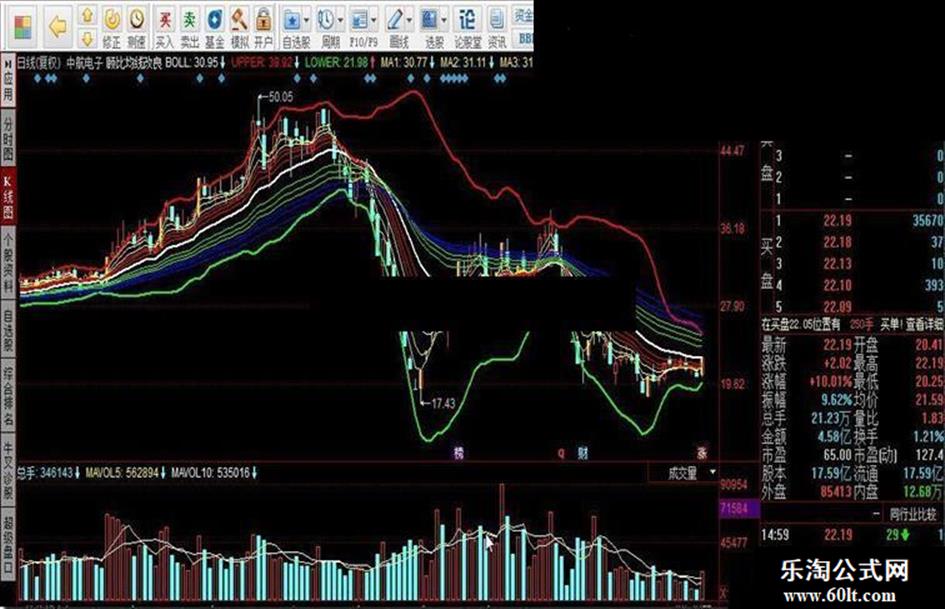This screenshot has width=945, height=609.
Task: Switch to the 分时图 sidebar tab
Action: [x=8, y=139]
